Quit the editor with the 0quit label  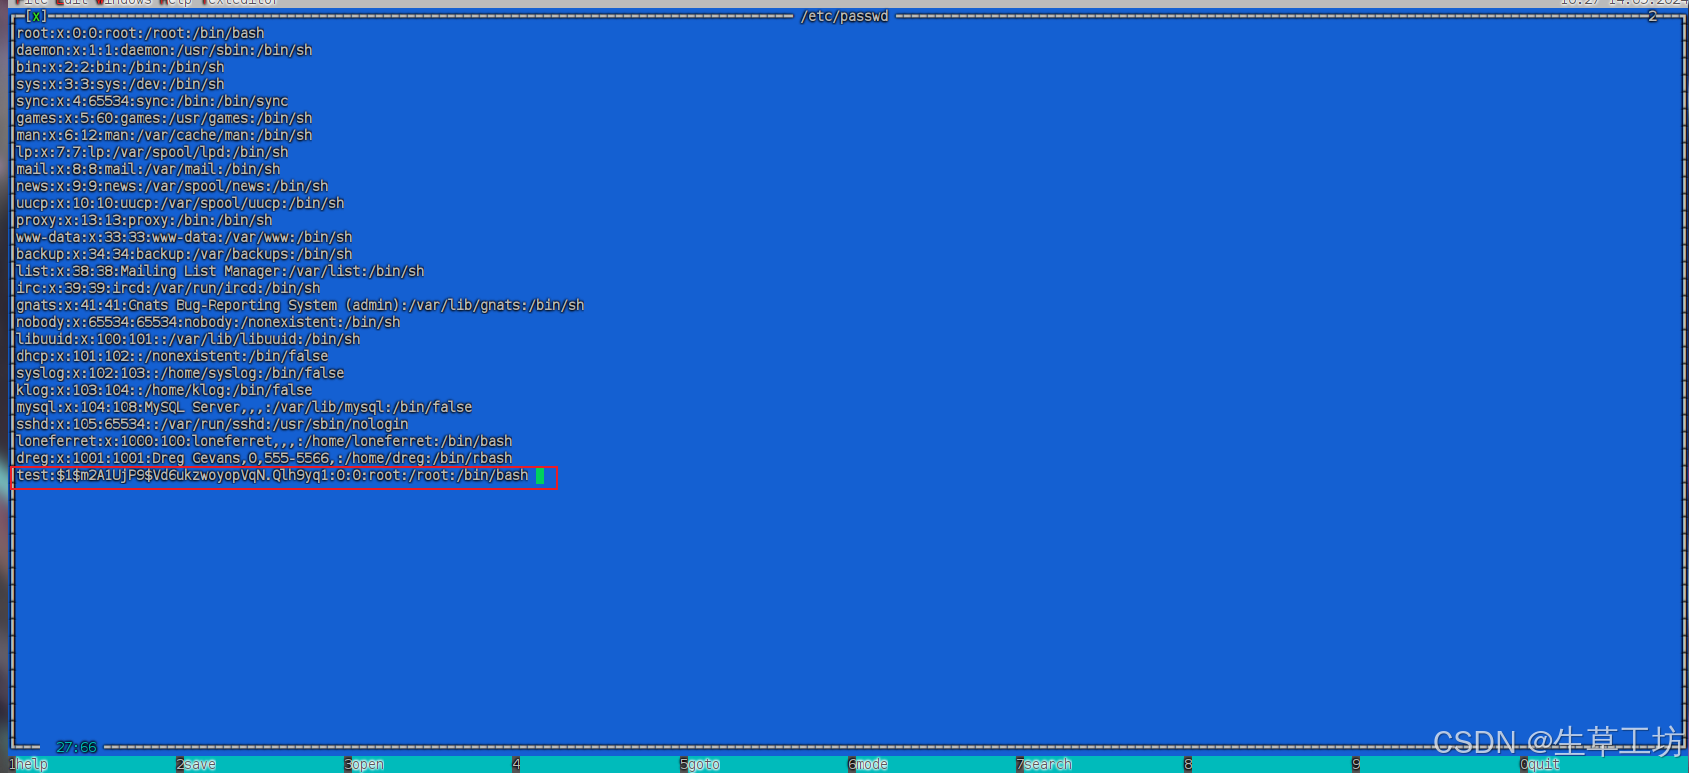(x=1540, y=764)
